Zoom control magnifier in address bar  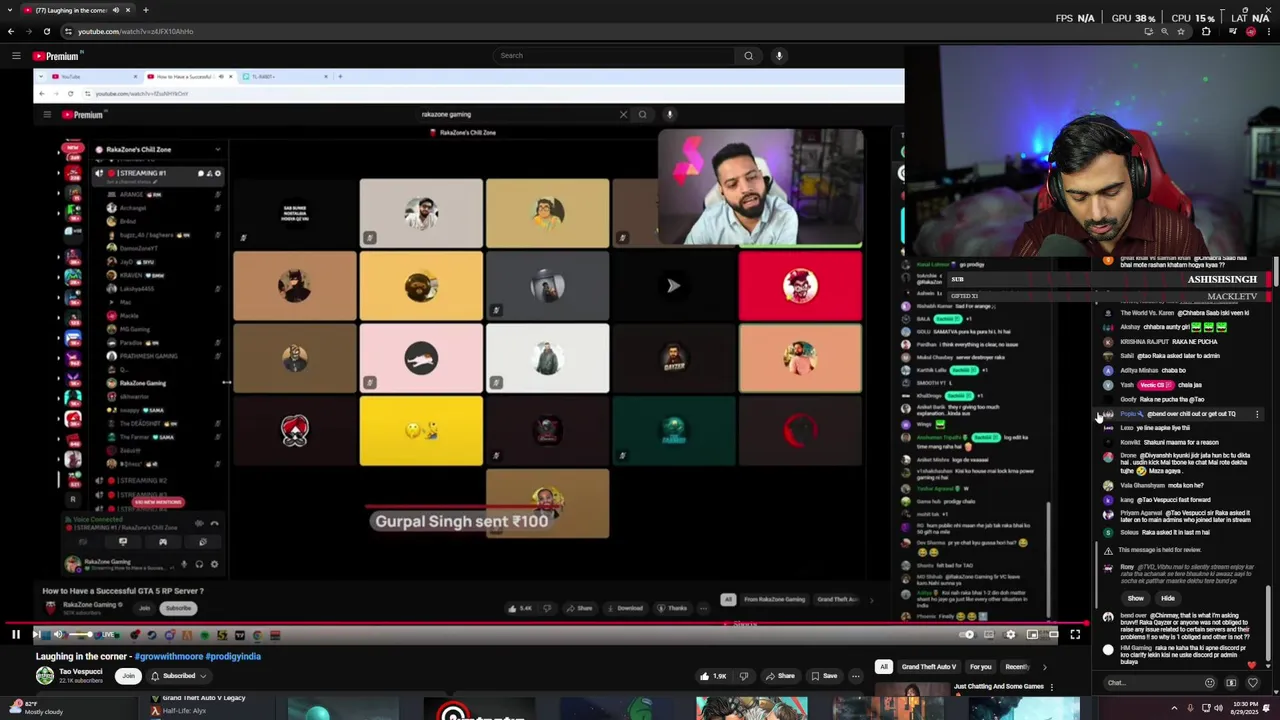[1164, 31]
